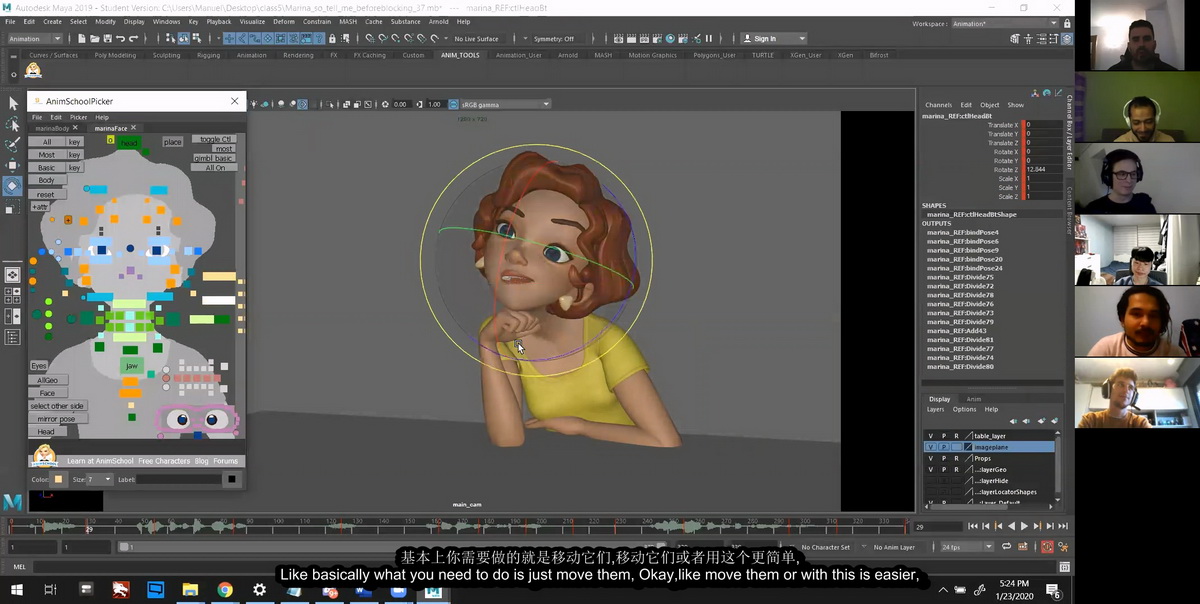Image resolution: width=1200 pixels, height=604 pixels.
Task: Click the jaw control button
Action: point(131,366)
